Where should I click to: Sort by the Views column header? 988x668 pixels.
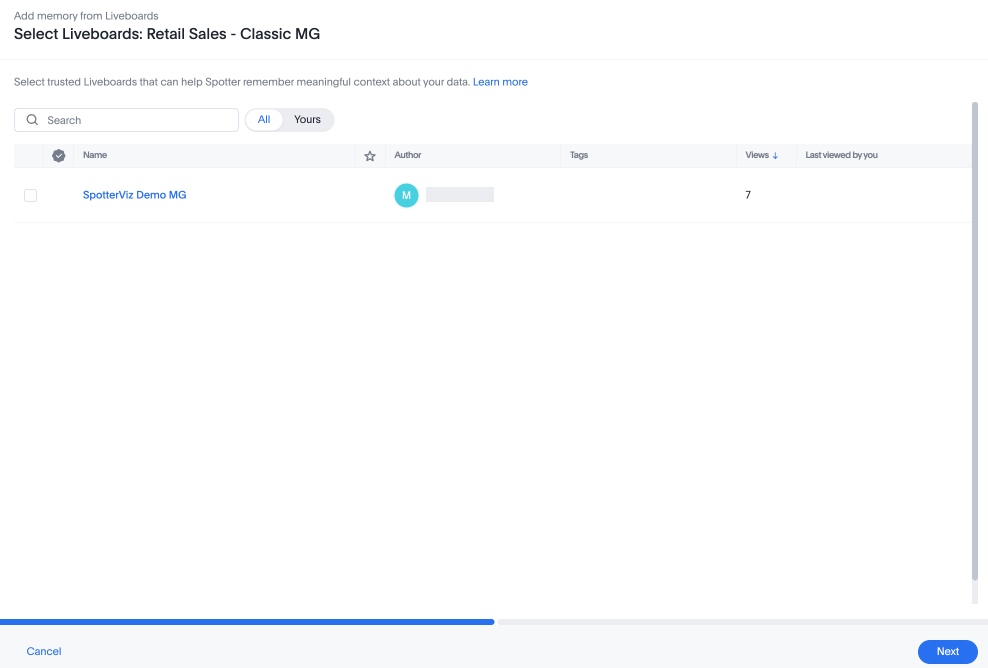pyautogui.click(x=757, y=155)
